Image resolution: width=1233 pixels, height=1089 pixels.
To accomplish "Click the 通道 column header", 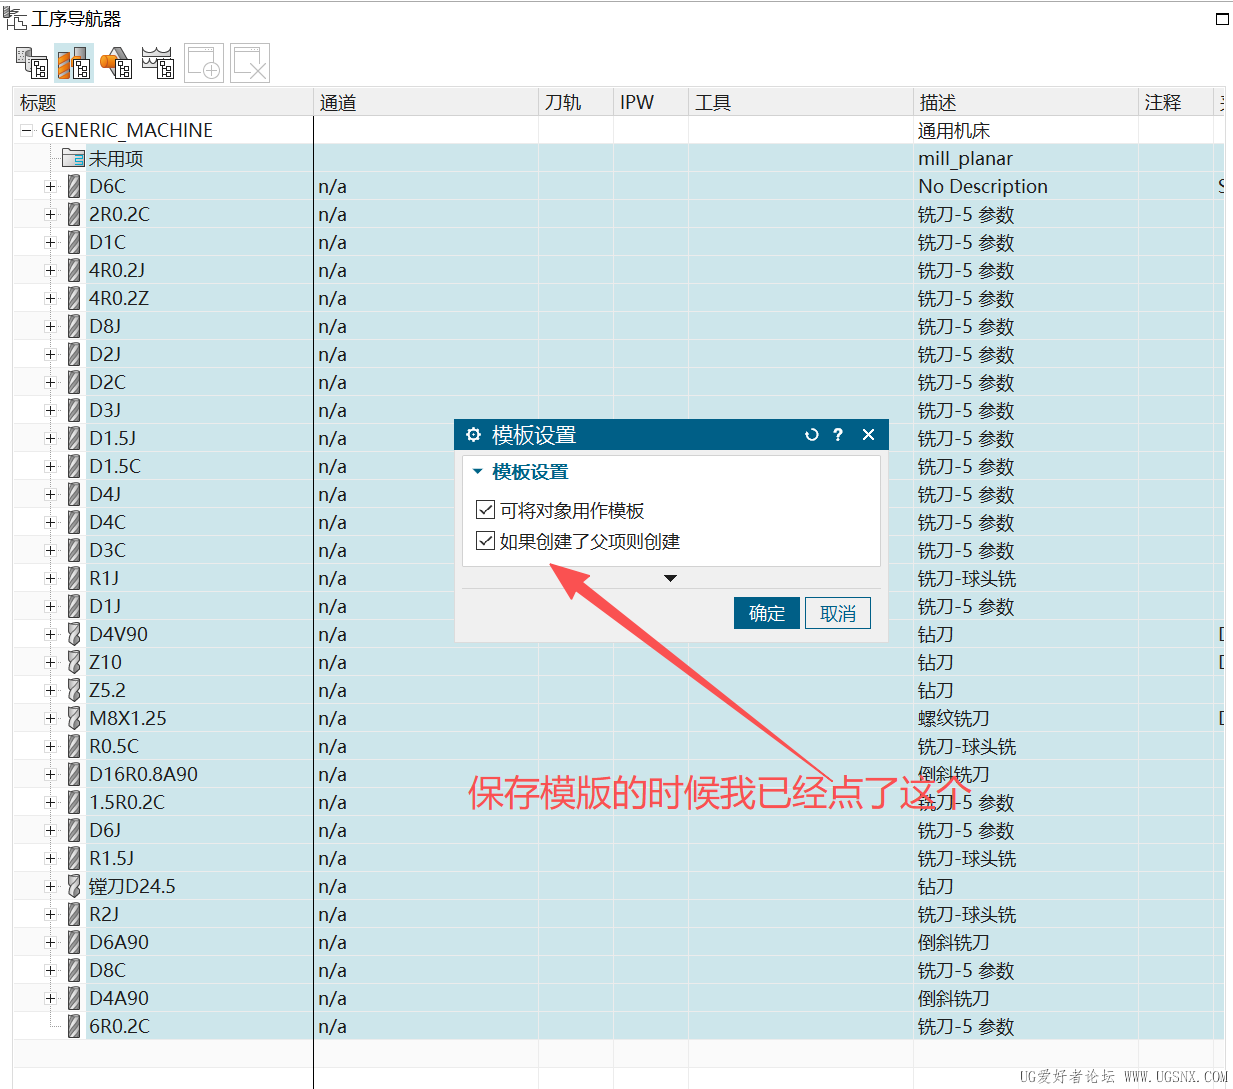I will (426, 102).
